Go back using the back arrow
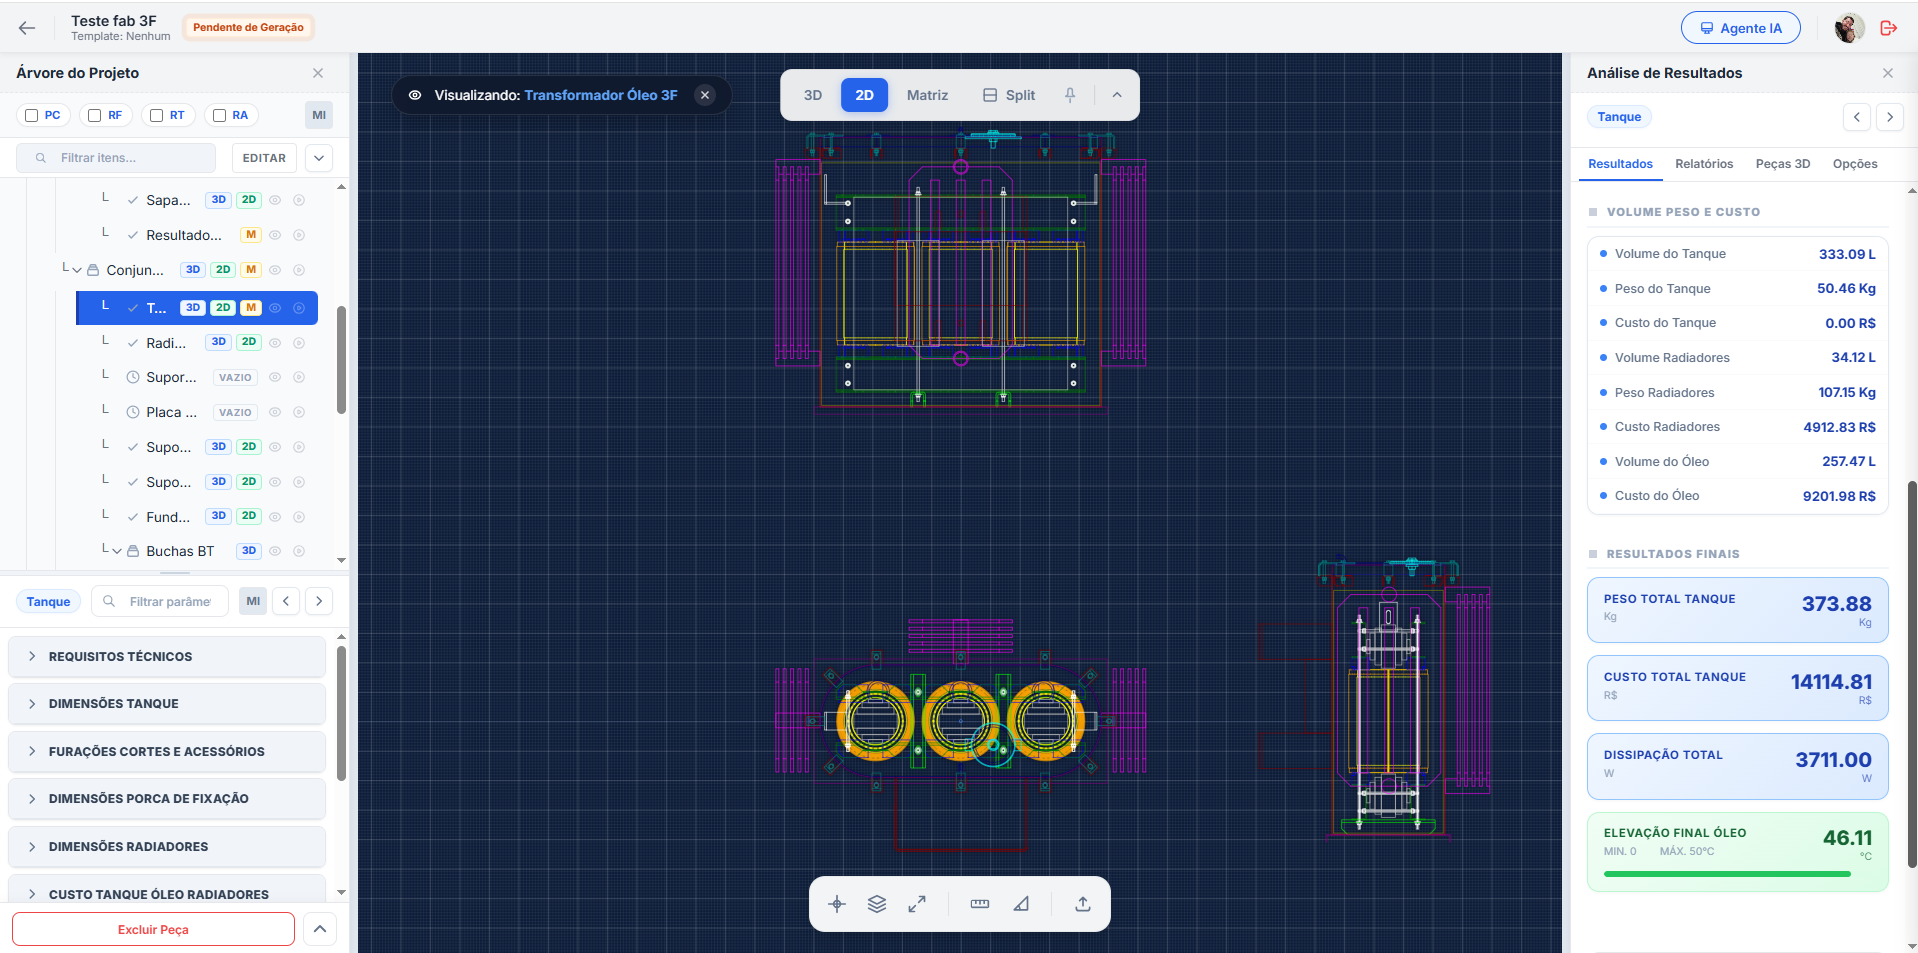Viewport: 1918px width, 953px height. tap(27, 28)
